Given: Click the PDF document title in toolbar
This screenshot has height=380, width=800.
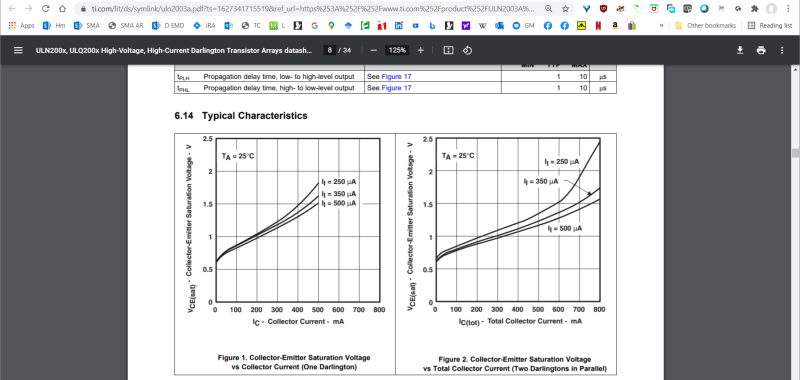Looking at the screenshot, I should click(173, 50).
